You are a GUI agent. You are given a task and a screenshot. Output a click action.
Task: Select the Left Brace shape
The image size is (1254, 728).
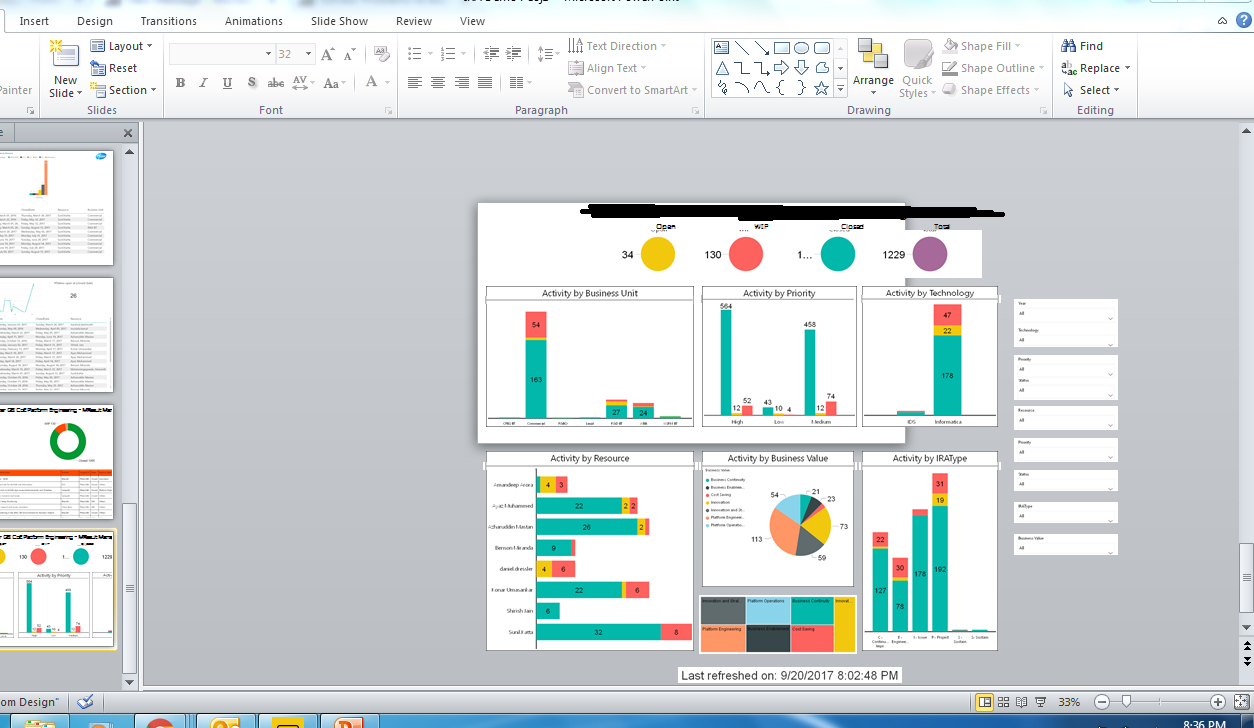(x=781, y=88)
